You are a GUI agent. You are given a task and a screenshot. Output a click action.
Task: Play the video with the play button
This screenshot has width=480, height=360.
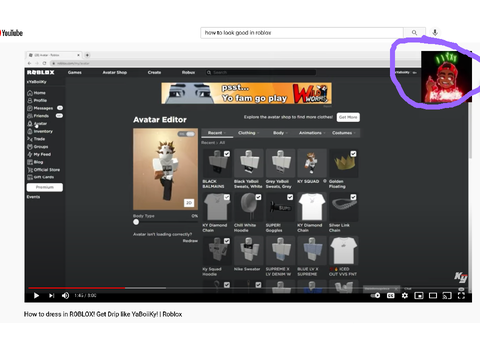(x=36, y=296)
